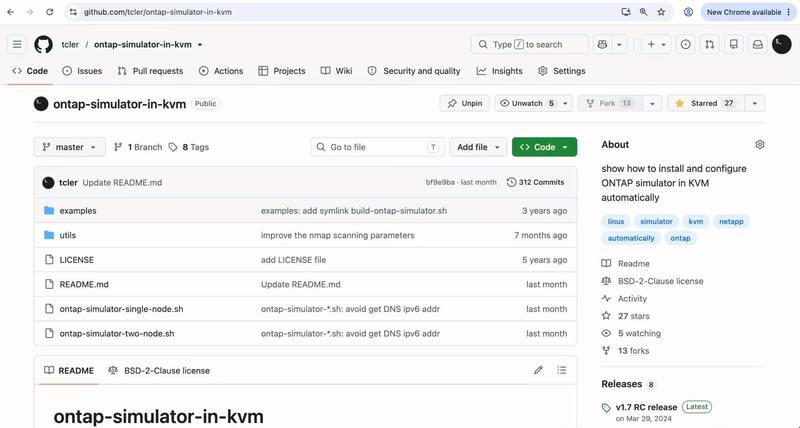Expand the Add file dropdown
The width and height of the screenshot is (800, 428).
pyautogui.click(x=478, y=147)
